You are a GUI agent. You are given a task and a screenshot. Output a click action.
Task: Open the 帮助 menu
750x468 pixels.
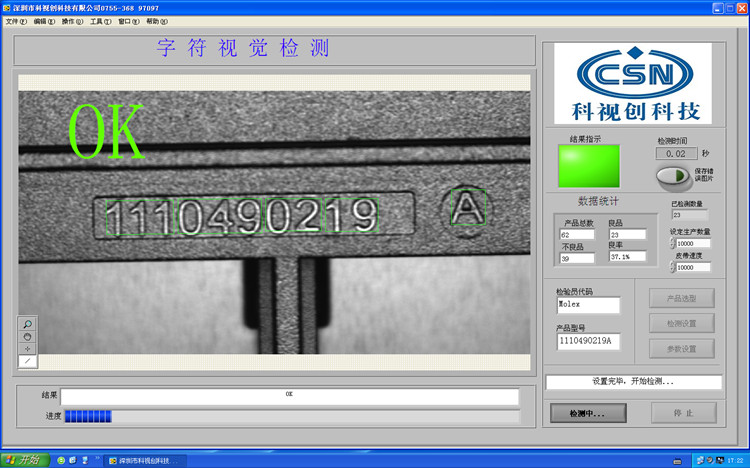coord(156,20)
